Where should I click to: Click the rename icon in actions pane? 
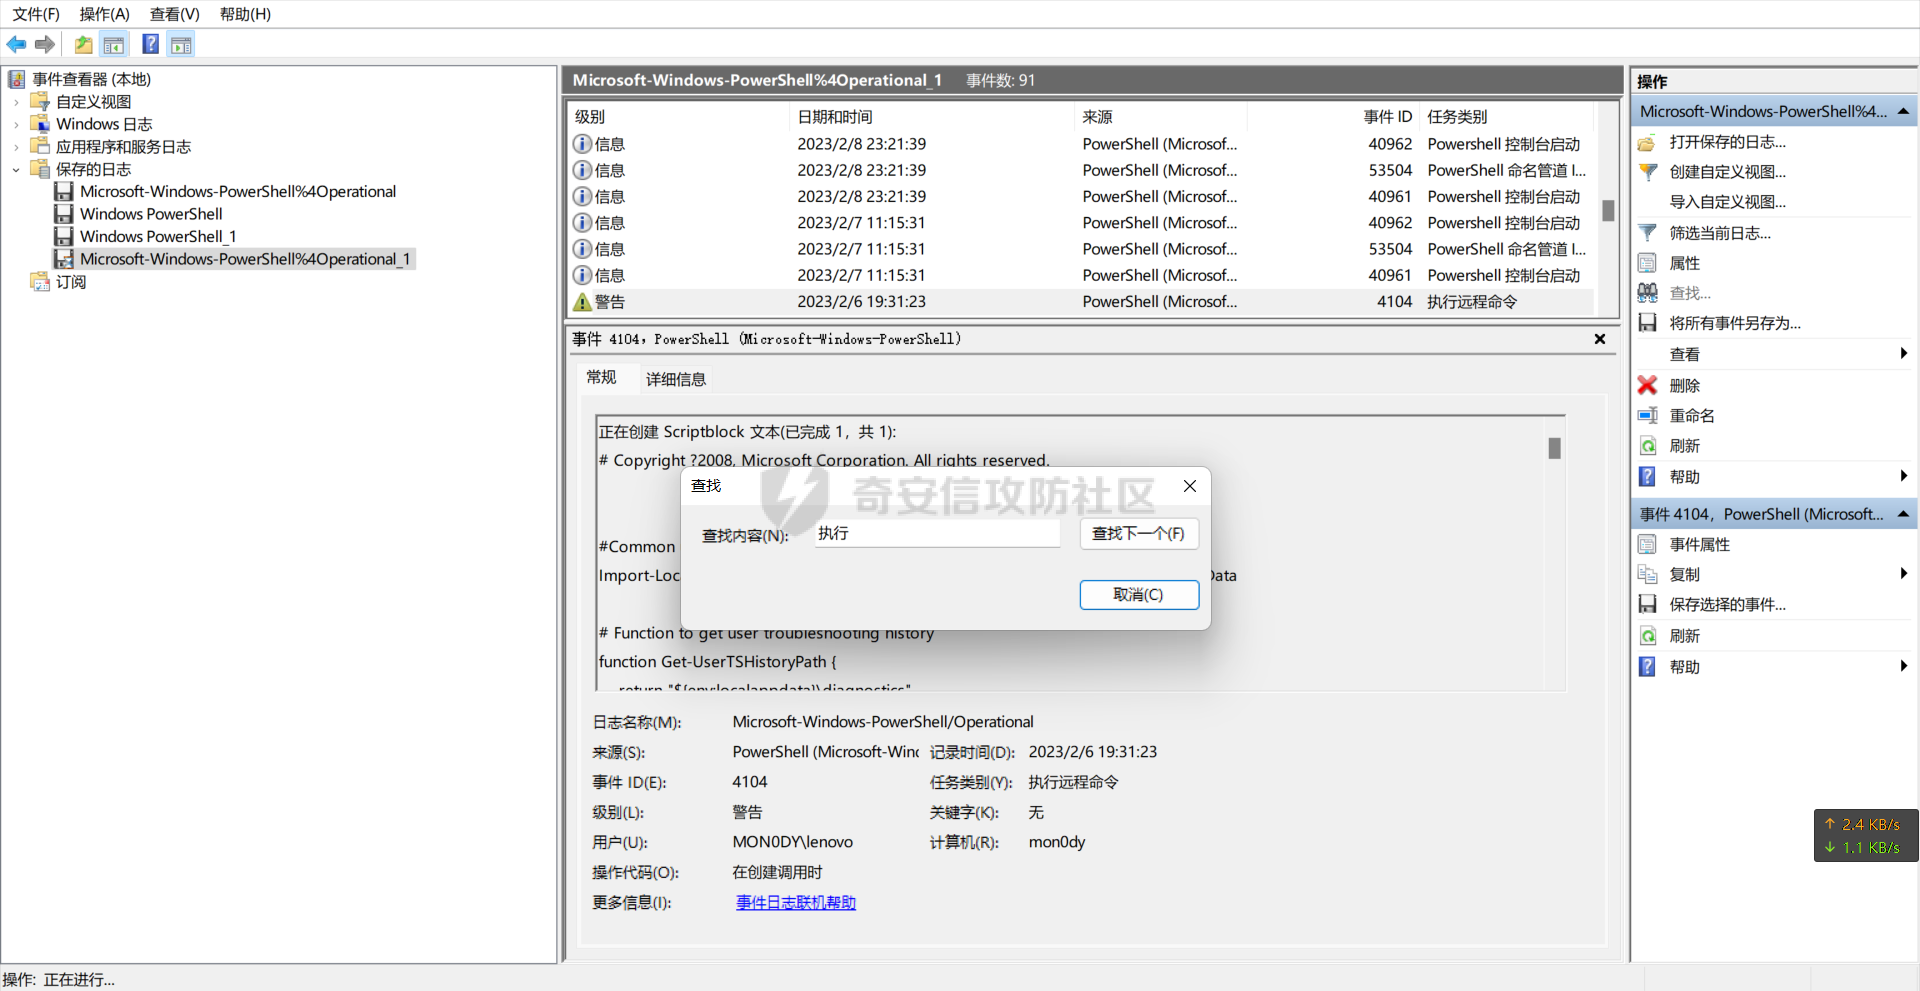[x=1647, y=415]
